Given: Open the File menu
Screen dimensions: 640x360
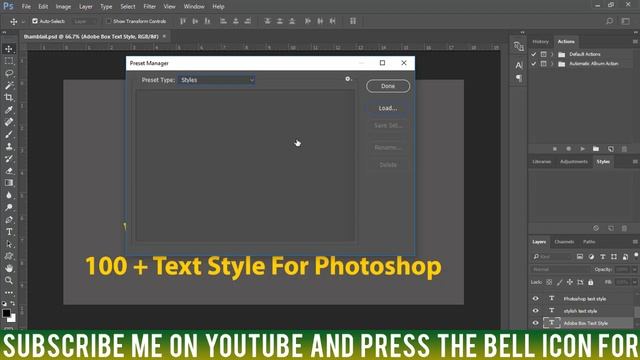Looking at the screenshot, I should point(26,7).
